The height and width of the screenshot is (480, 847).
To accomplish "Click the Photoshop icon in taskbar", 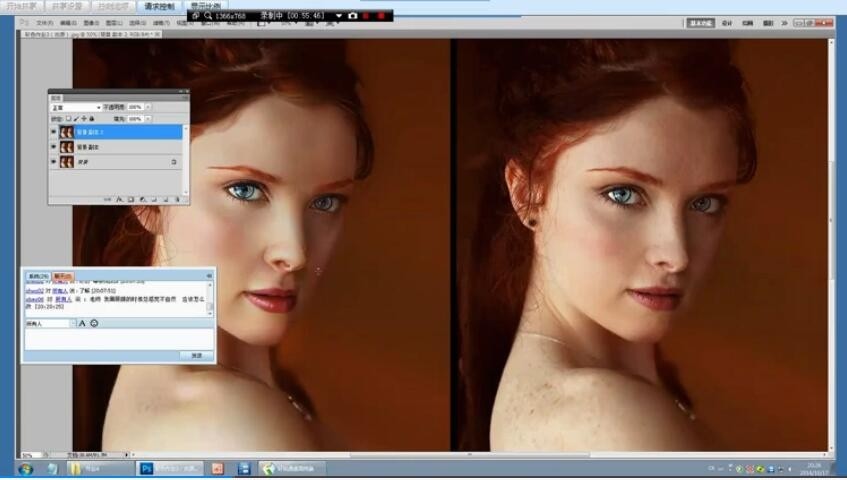I will [x=146, y=468].
